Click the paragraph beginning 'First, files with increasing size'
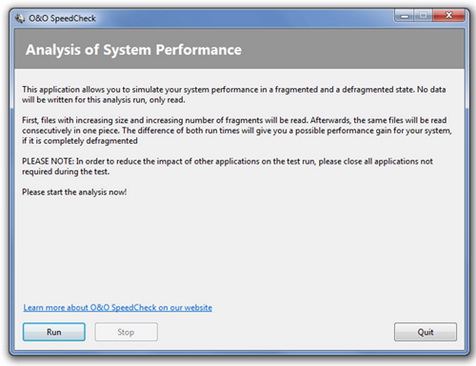 point(237,130)
